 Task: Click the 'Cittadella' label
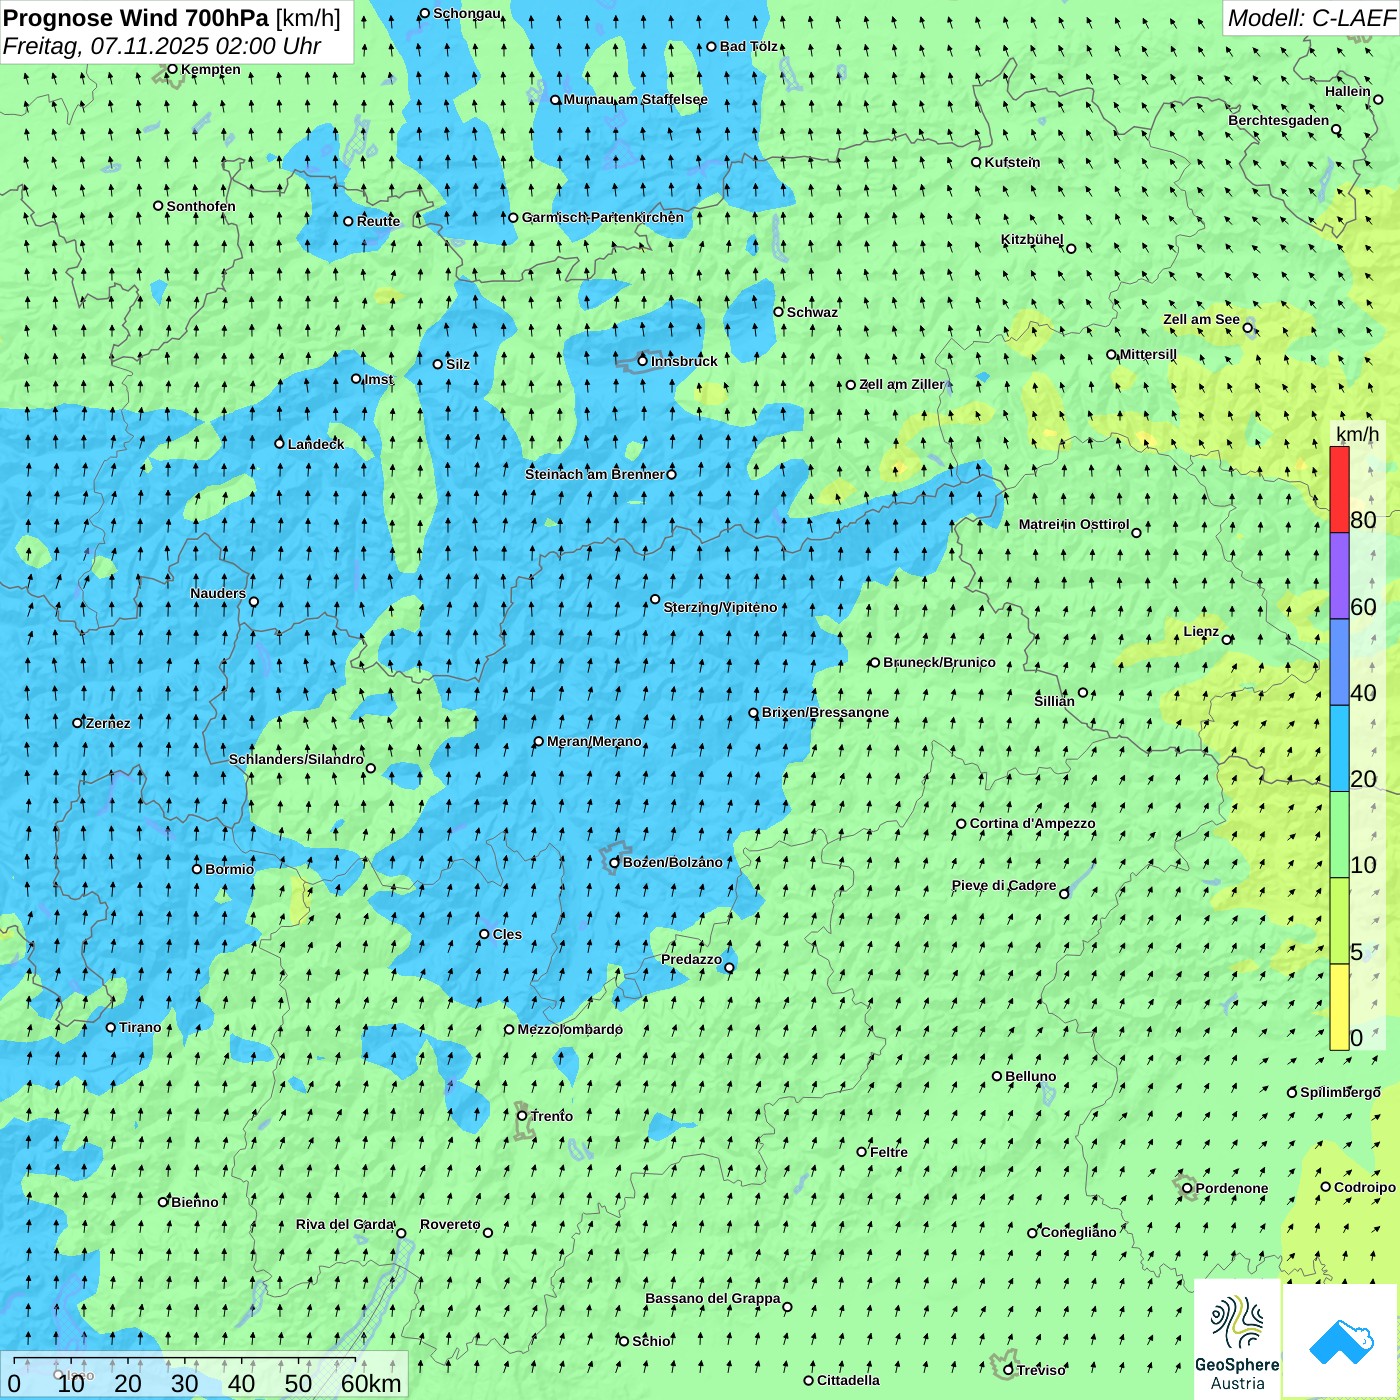click(x=849, y=1380)
